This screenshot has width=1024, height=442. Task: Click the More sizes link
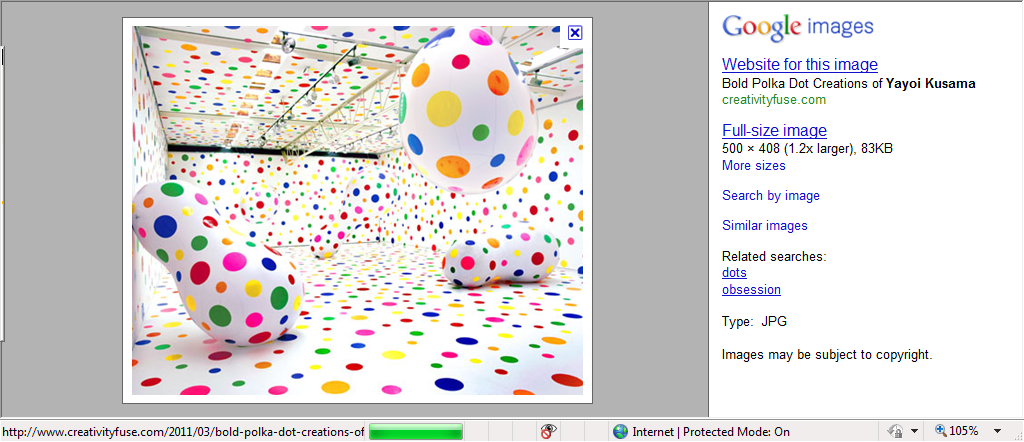pos(754,166)
